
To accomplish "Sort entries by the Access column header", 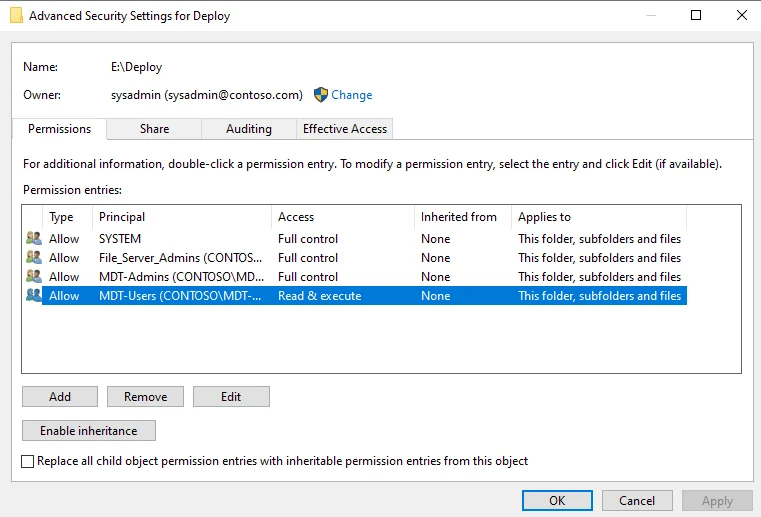I will (340, 217).
